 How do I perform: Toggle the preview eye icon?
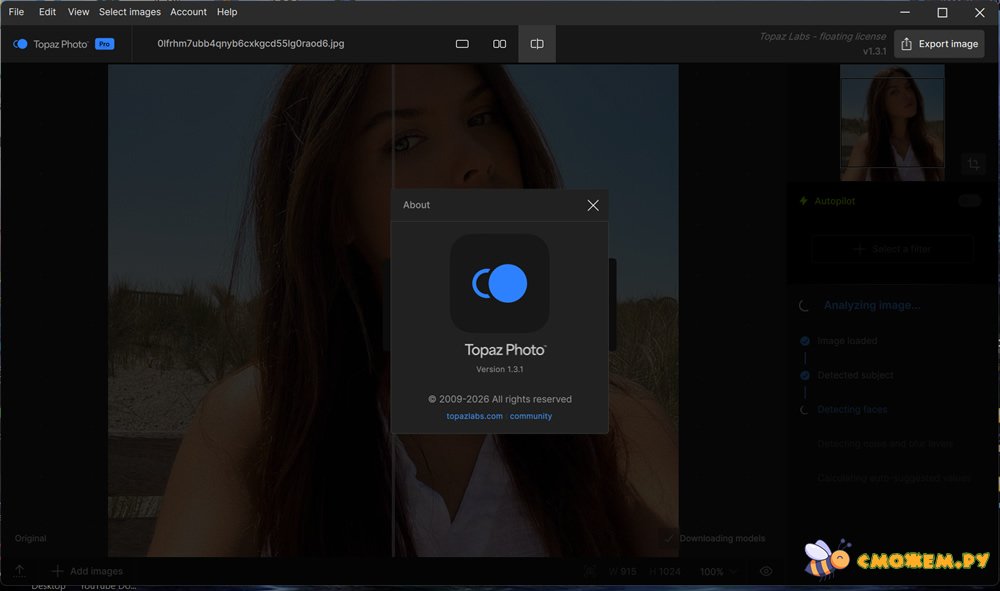coord(766,571)
